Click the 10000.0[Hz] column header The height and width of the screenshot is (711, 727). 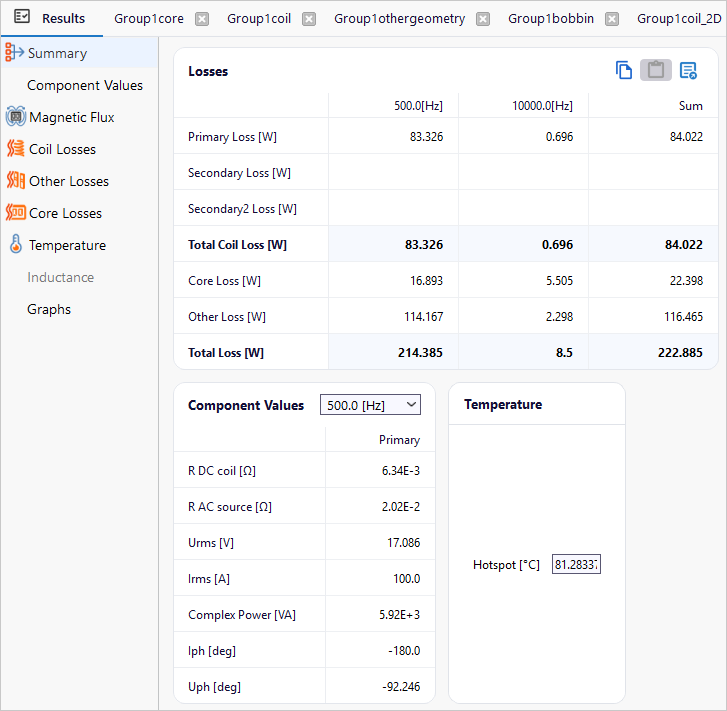pos(542,106)
